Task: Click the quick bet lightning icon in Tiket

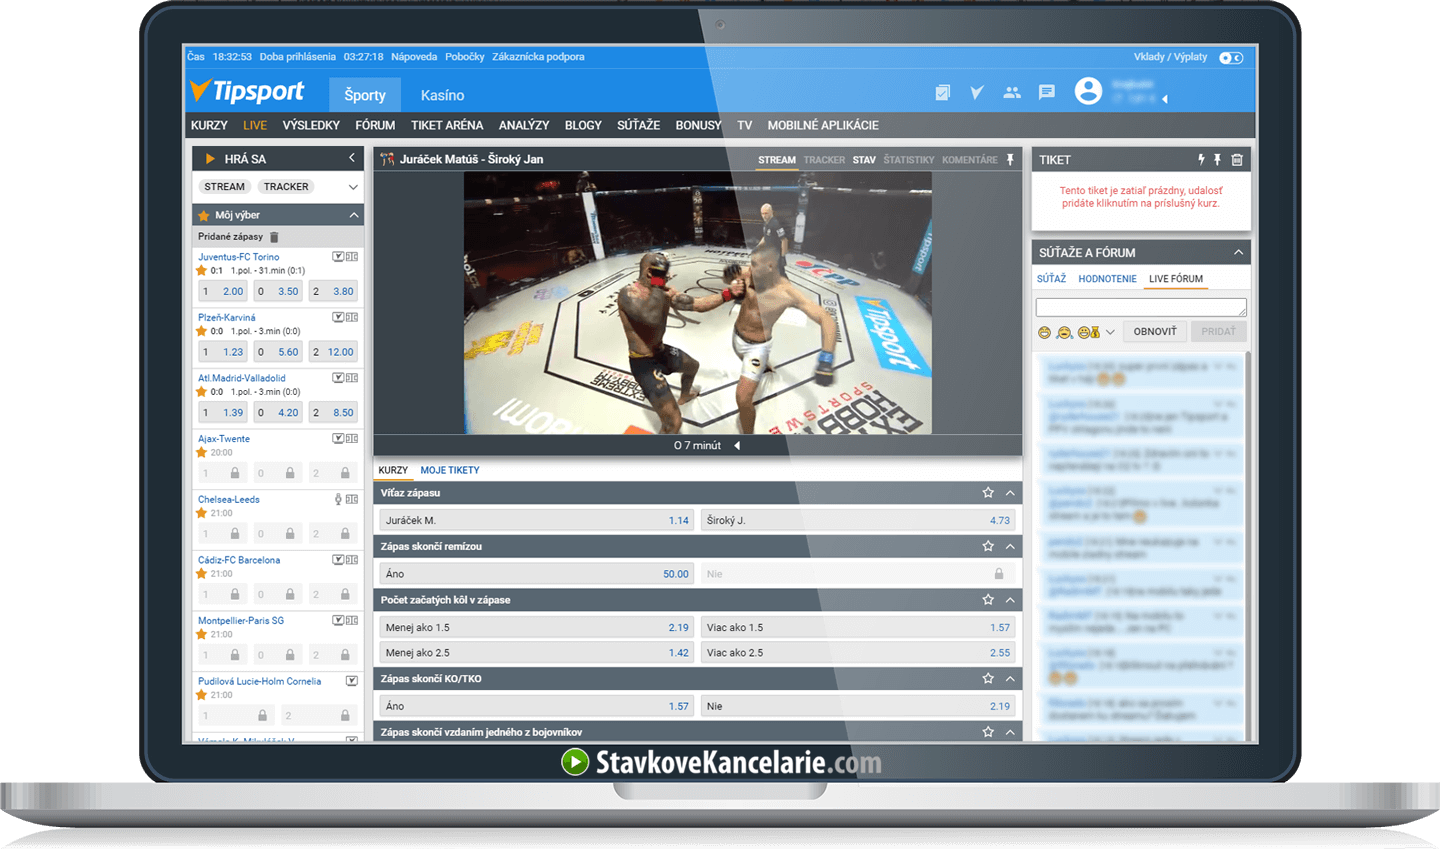Action: pyautogui.click(x=1201, y=160)
